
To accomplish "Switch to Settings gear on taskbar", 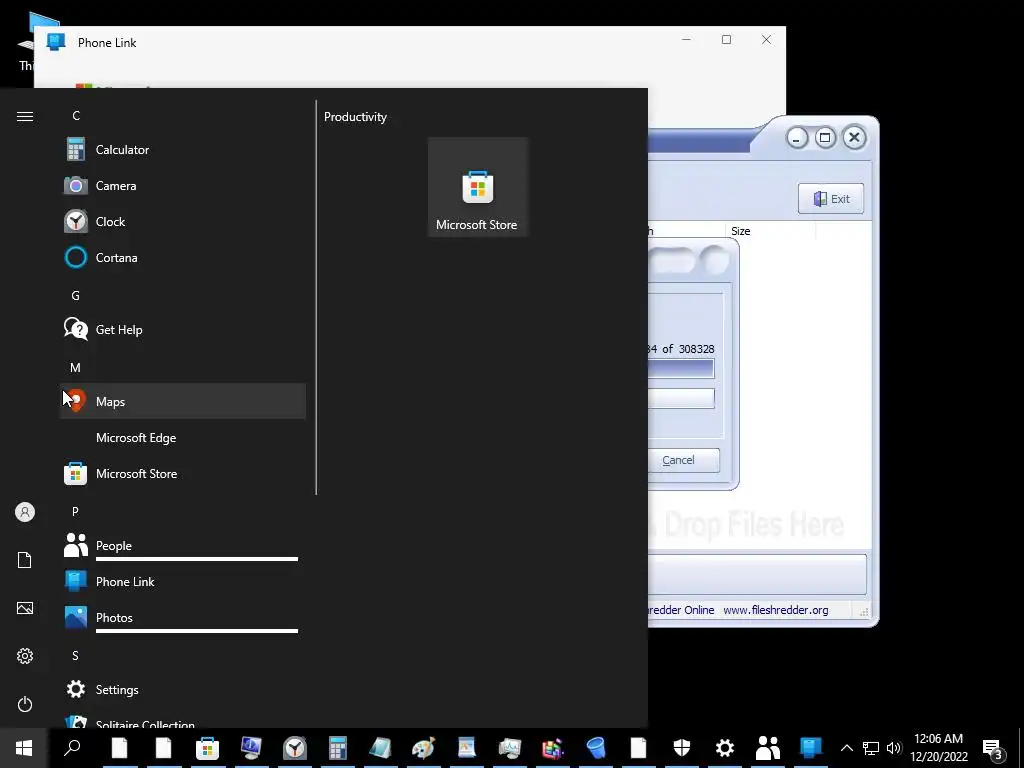I will [725, 748].
